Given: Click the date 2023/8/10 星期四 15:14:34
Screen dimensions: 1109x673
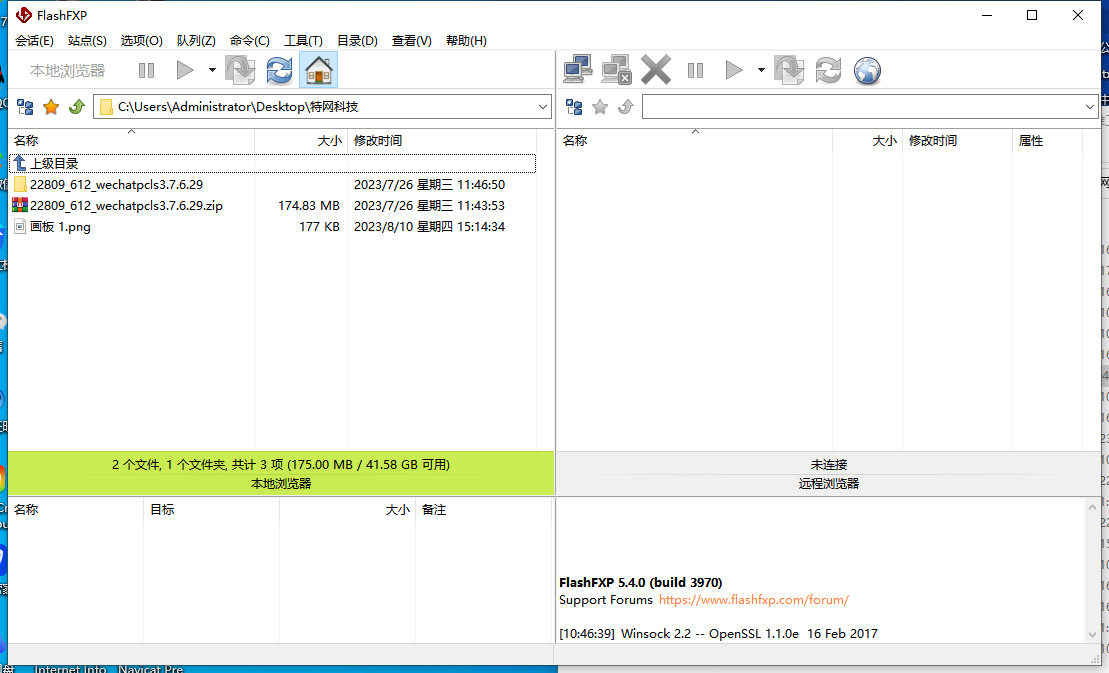Looking at the screenshot, I should point(429,227).
